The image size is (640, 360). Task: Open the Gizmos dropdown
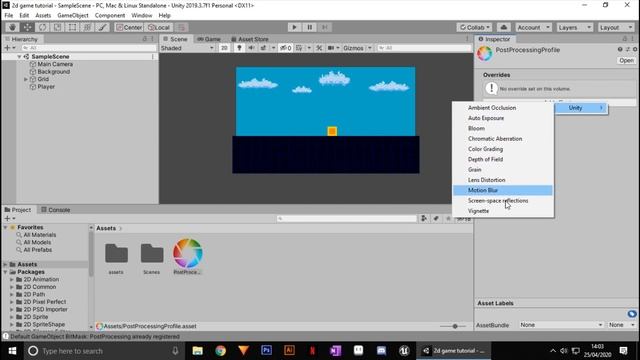[x=357, y=48]
